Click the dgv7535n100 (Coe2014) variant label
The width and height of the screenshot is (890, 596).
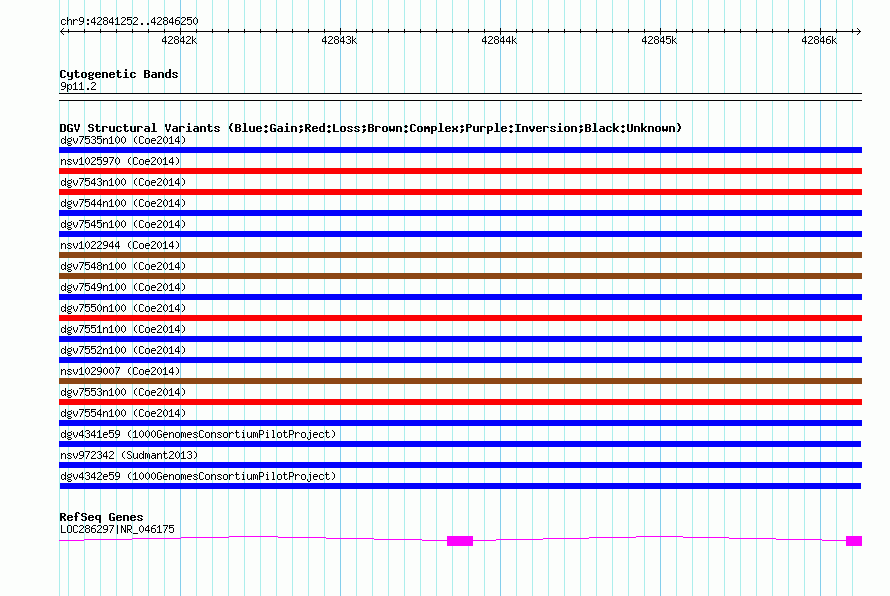[x=123, y=140]
